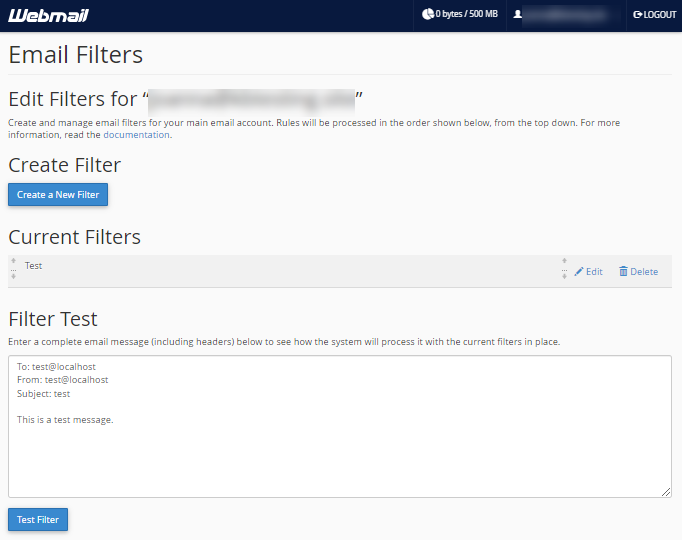Click inside the filter test message textarea
Screen dimensions: 682x540
(x=340, y=427)
